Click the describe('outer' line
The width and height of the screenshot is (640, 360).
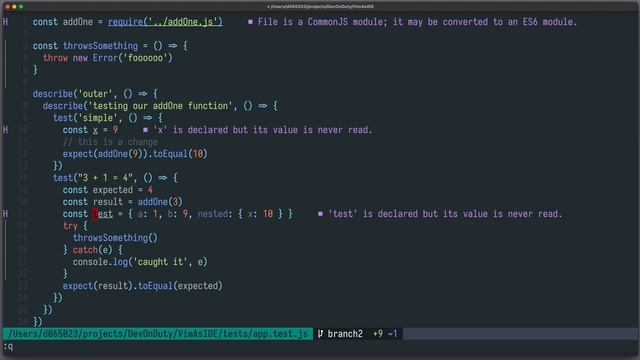[95, 94]
